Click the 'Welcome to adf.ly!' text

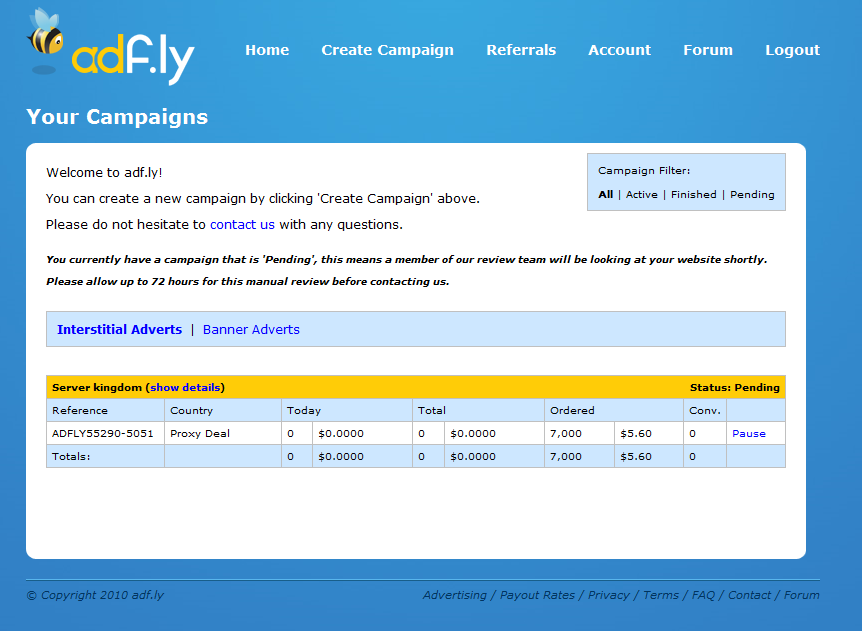tap(104, 173)
